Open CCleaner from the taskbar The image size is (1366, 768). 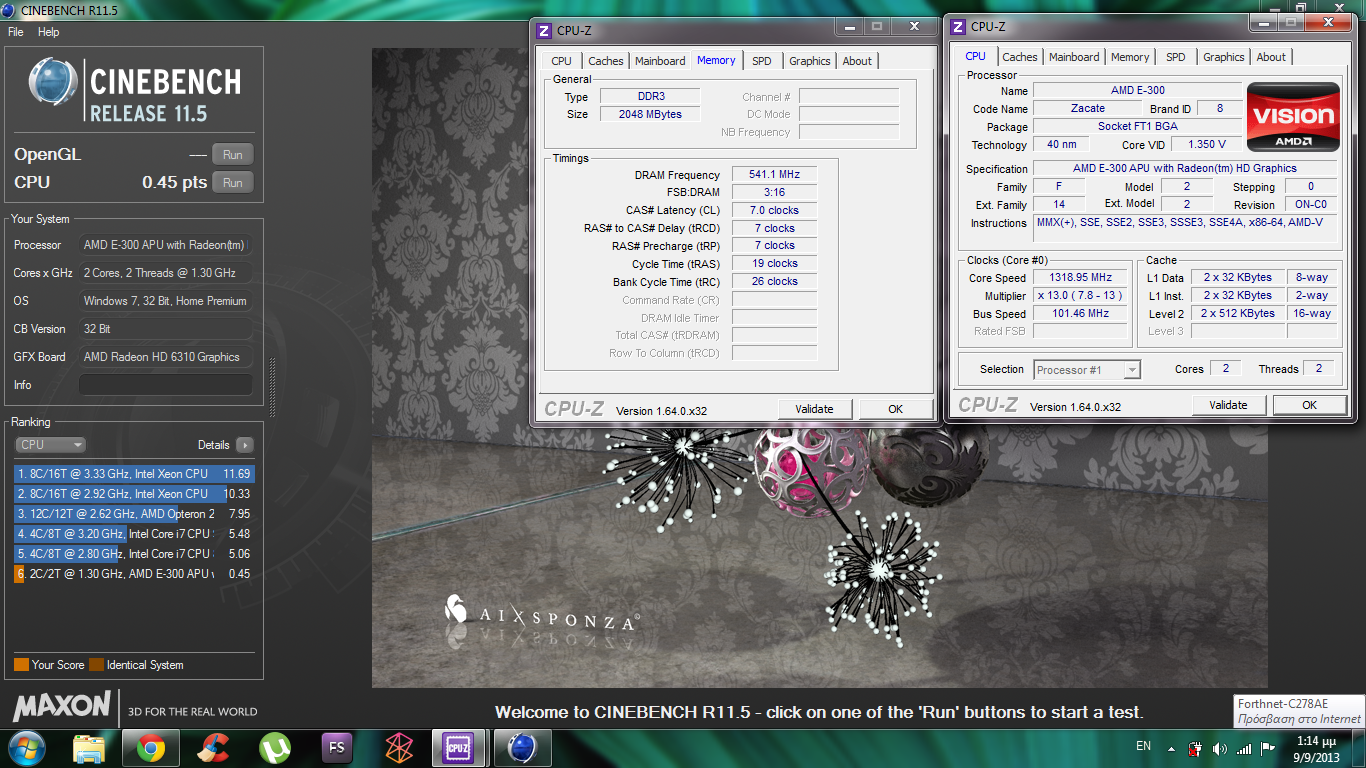click(x=213, y=748)
